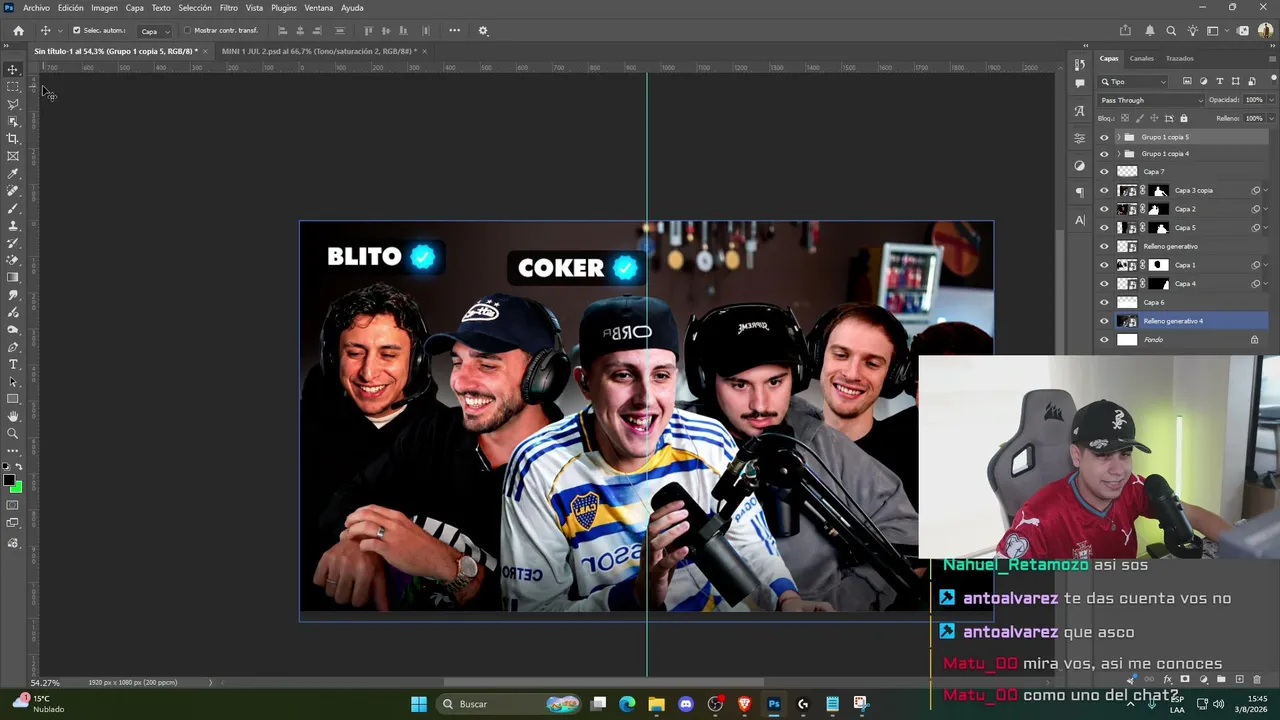Open the Pass Through blend mode dropdown

1151,100
